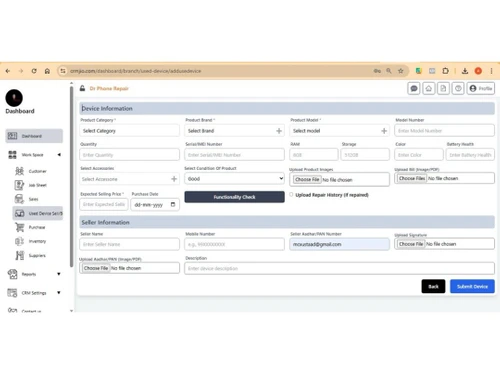This screenshot has height=375, width=500.
Task: Add an accessory with the plus icon
Action: (174, 179)
